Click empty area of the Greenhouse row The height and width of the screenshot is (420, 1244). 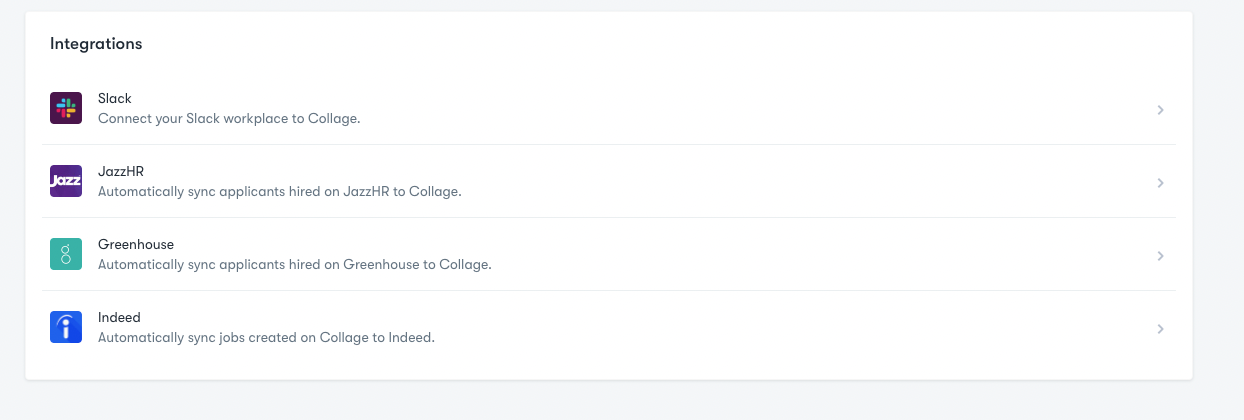[x=800, y=254]
